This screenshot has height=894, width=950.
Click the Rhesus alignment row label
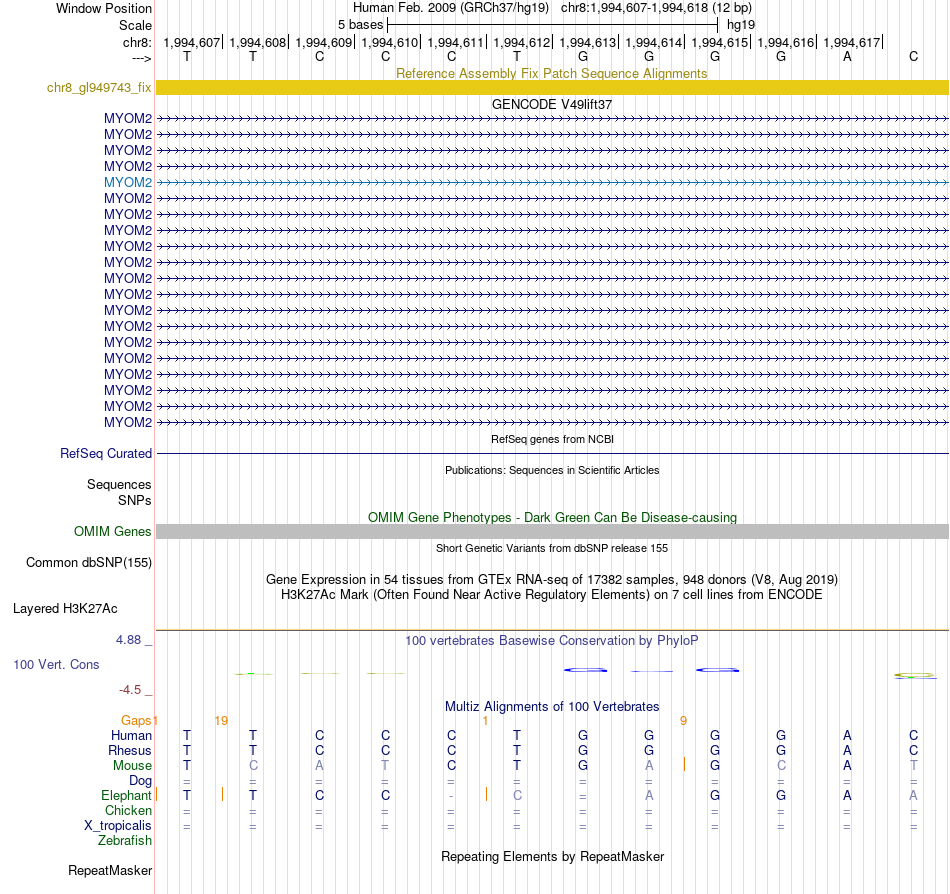(130, 750)
